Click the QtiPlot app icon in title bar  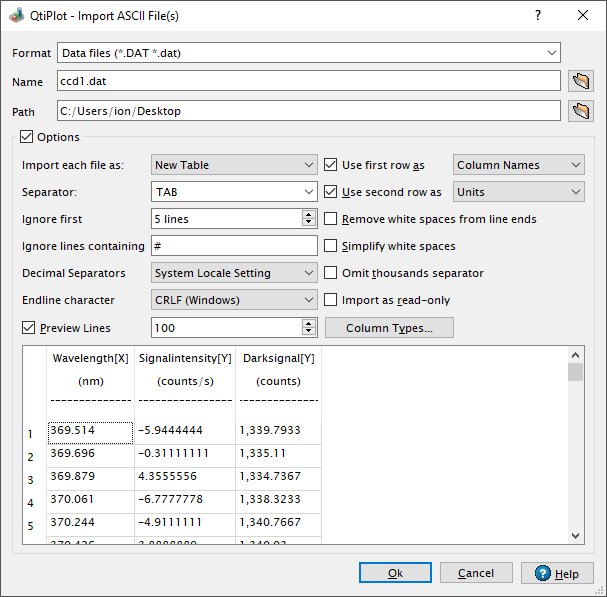pos(17,16)
